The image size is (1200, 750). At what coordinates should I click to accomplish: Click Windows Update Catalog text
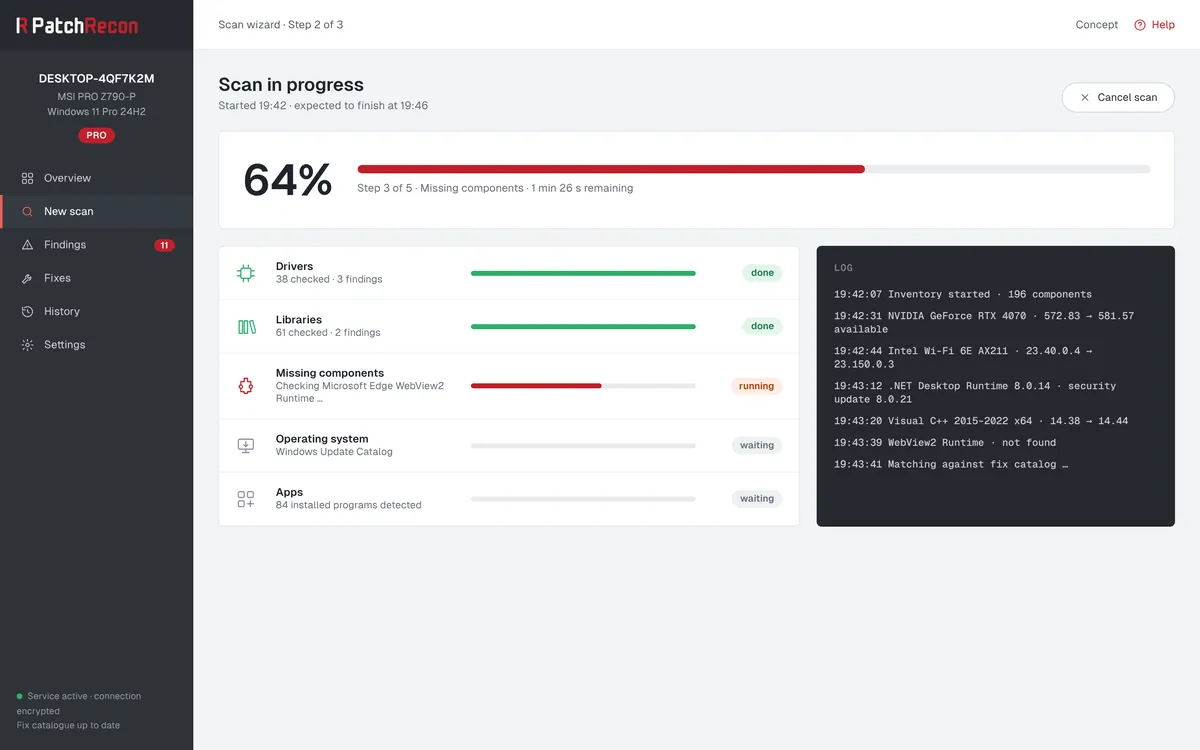(x=334, y=452)
